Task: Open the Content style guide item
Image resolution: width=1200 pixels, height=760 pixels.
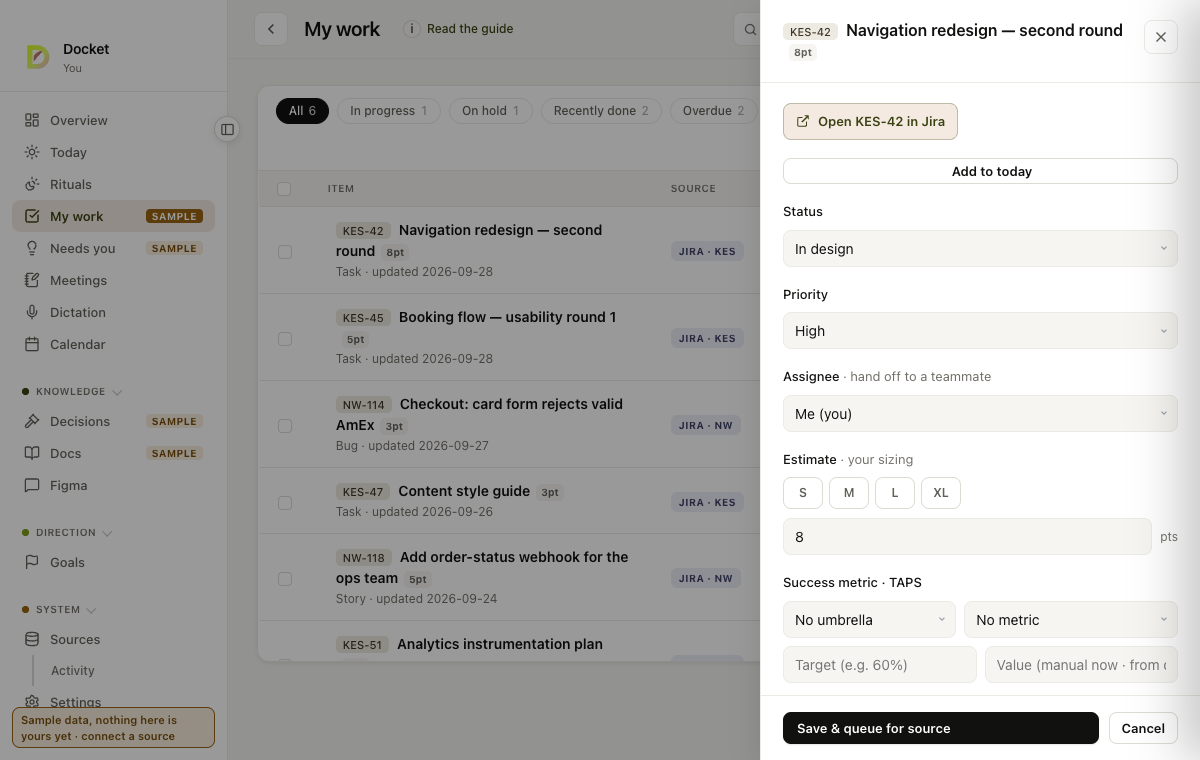Action: (464, 491)
